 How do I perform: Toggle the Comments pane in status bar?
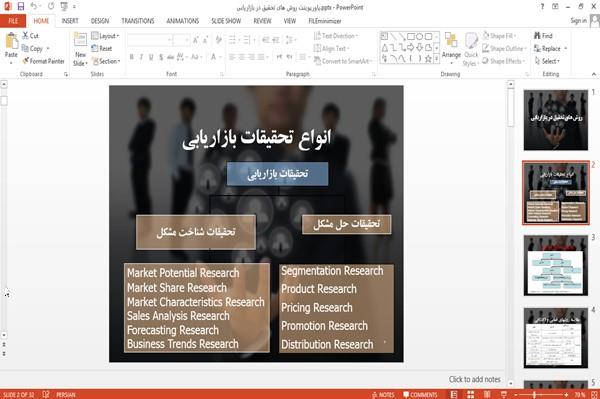point(420,394)
